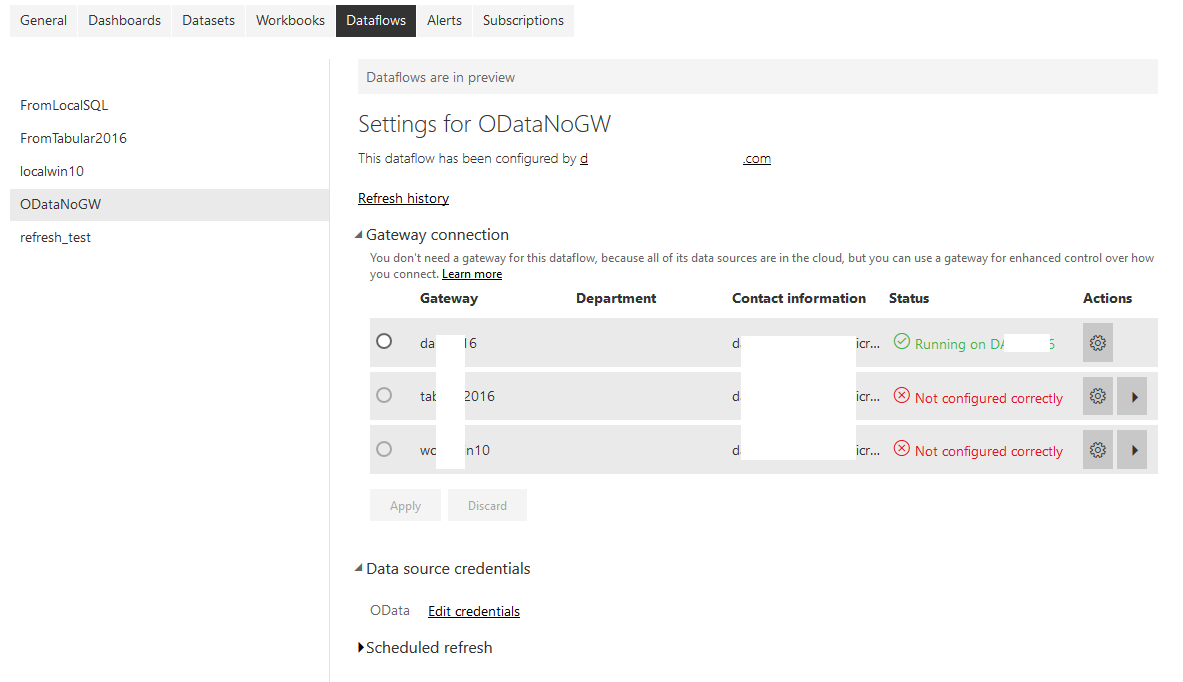Click Edit credentials for OData
Image resolution: width=1183 pixels, height=682 pixels.
(474, 611)
